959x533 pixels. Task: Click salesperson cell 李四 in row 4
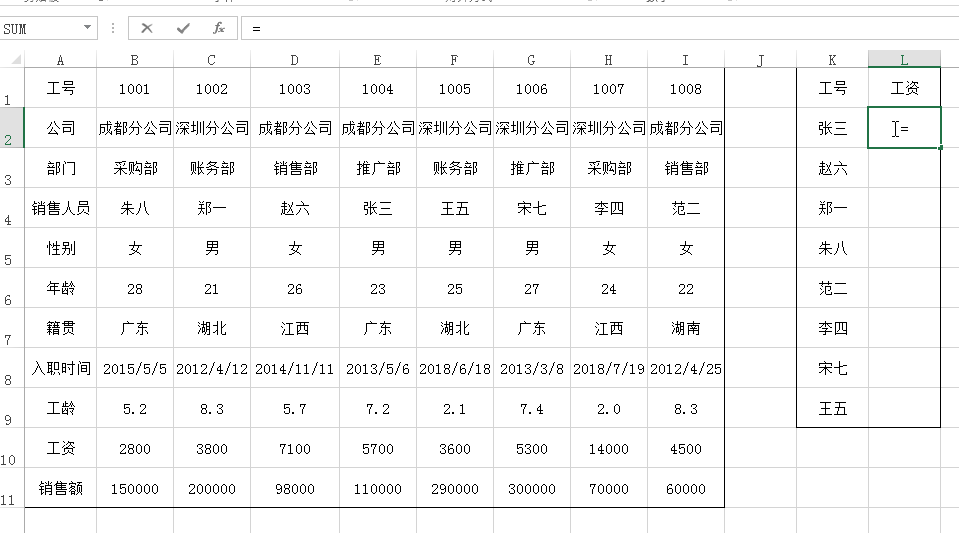tap(609, 208)
